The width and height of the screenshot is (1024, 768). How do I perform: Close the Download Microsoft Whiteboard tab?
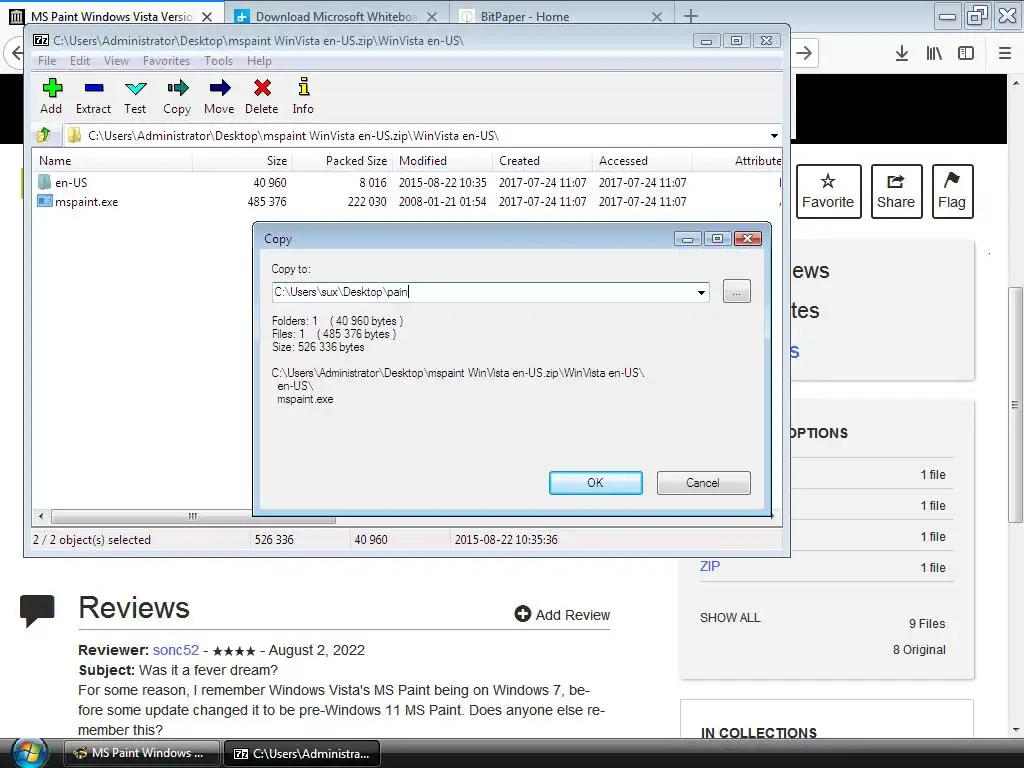[x=432, y=17]
